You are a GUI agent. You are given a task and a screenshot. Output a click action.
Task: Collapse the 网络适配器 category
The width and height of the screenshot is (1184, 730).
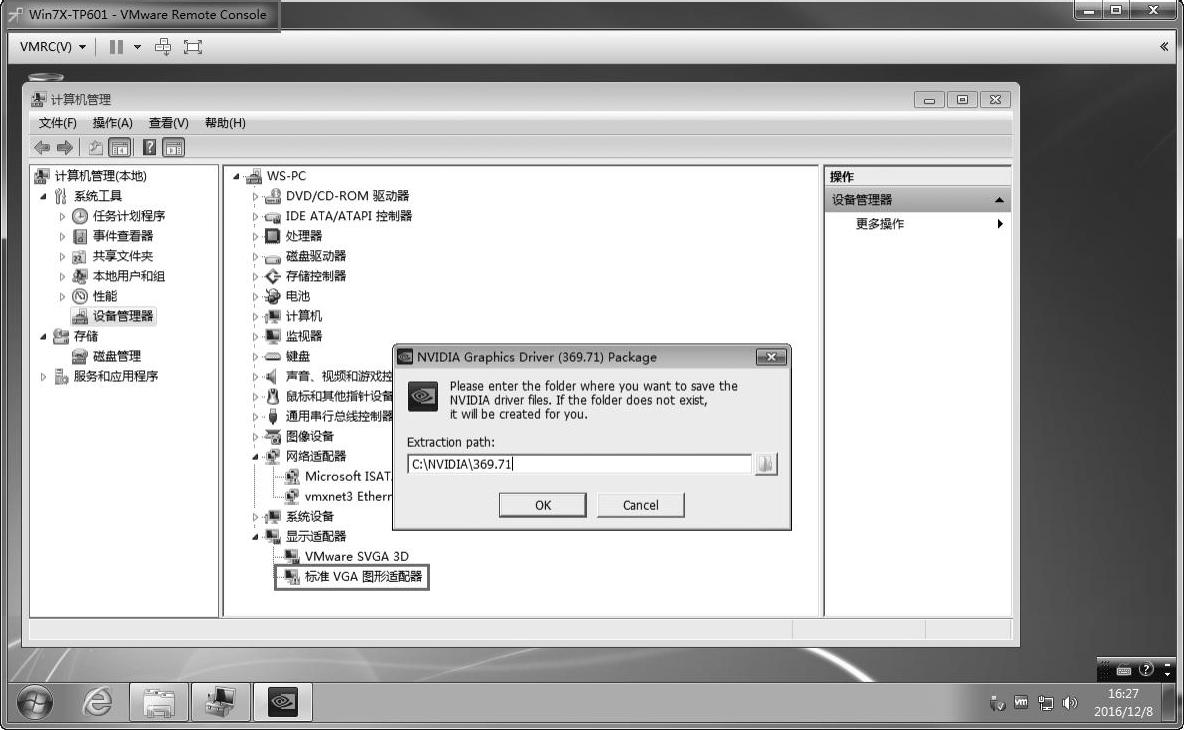[255, 457]
